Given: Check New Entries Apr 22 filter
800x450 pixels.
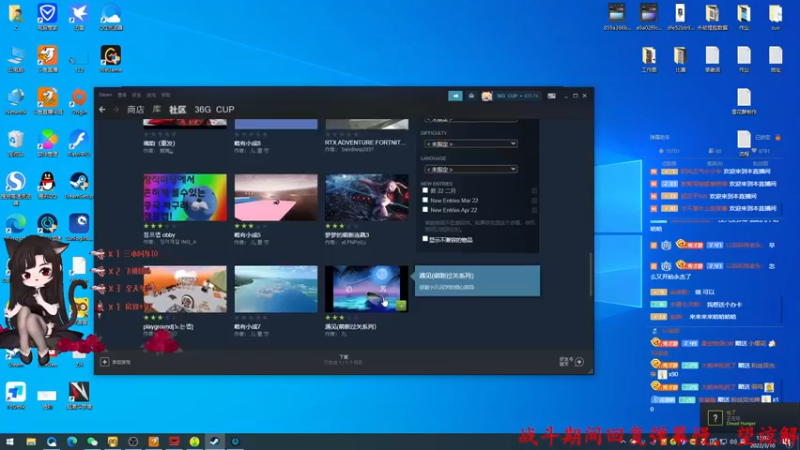Looking at the screenshot, I should [425, 210].
